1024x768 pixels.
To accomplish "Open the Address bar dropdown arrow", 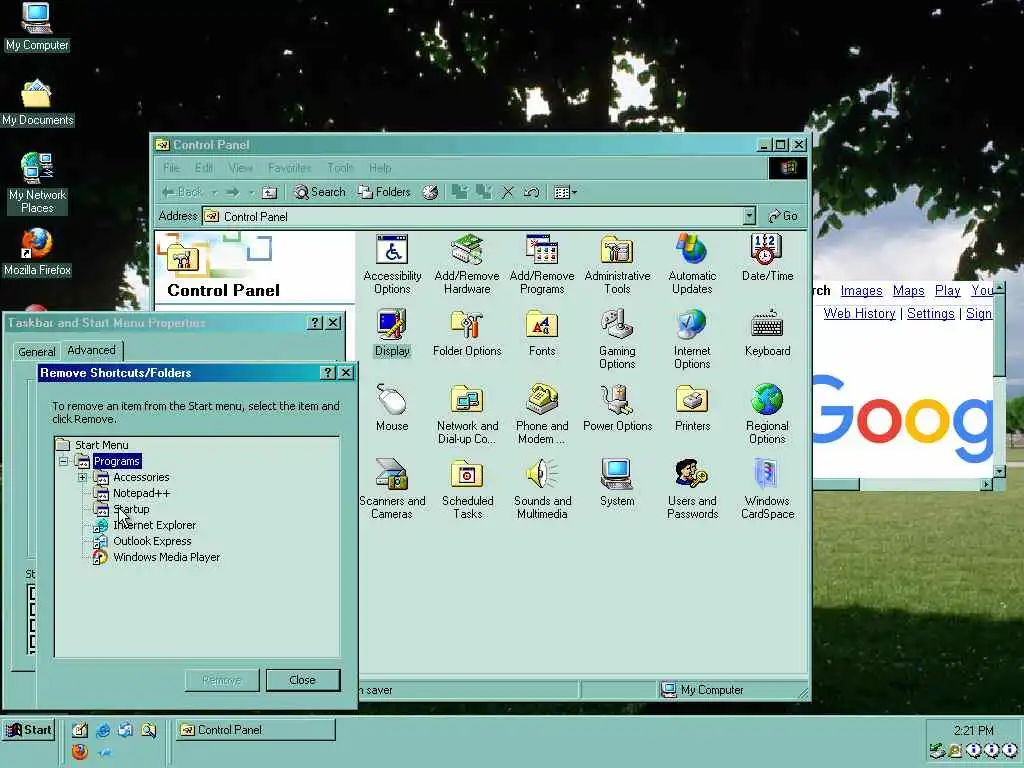I will coord(749,216).
